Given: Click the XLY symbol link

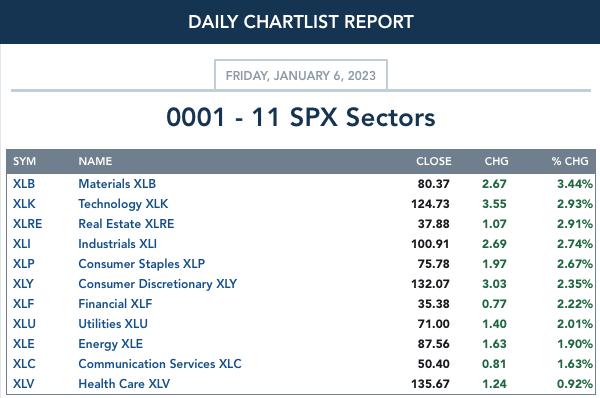Looking at the screenshot, I should (x=23, y=284).
